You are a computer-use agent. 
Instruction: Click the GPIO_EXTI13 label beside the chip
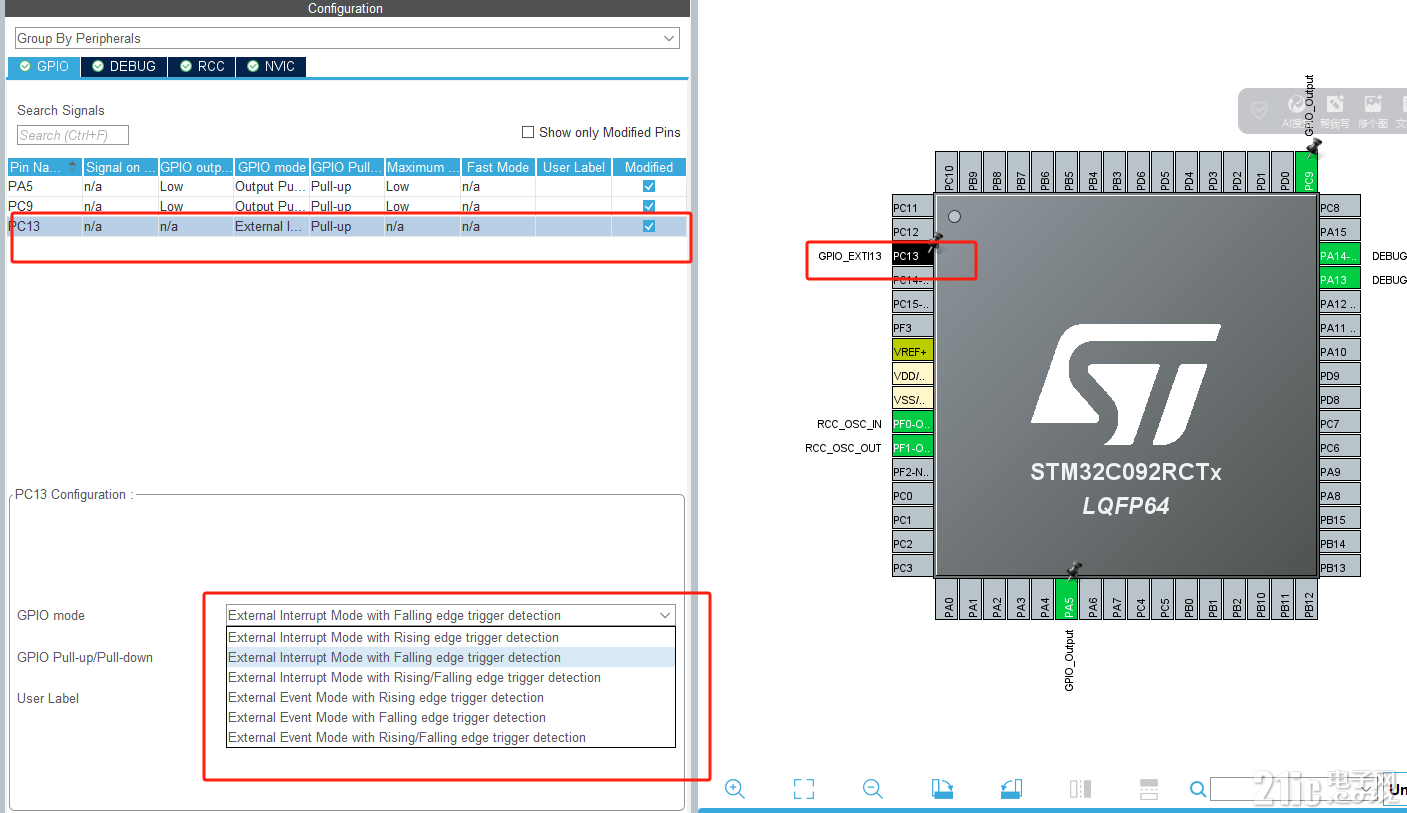pos(850,256)
